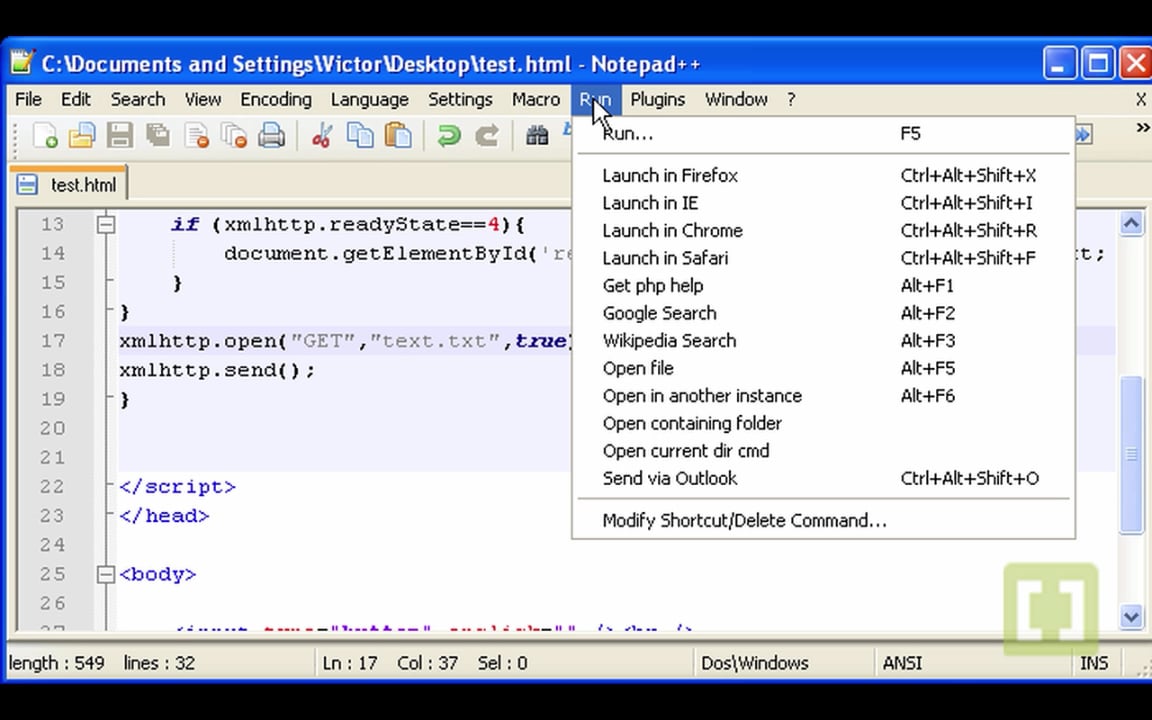Open the Encoding menu
Image resolution: width=1152 pixels, height=720 pixels.
275,99
